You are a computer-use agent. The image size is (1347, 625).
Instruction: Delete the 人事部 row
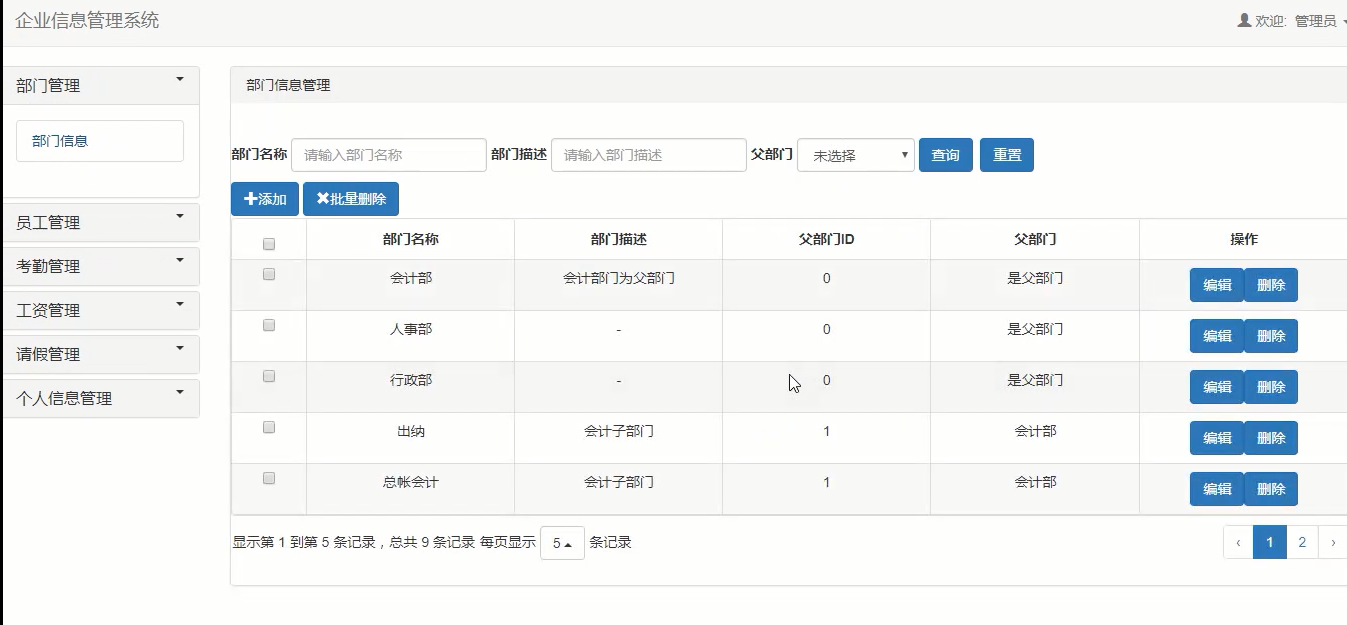1271,336
